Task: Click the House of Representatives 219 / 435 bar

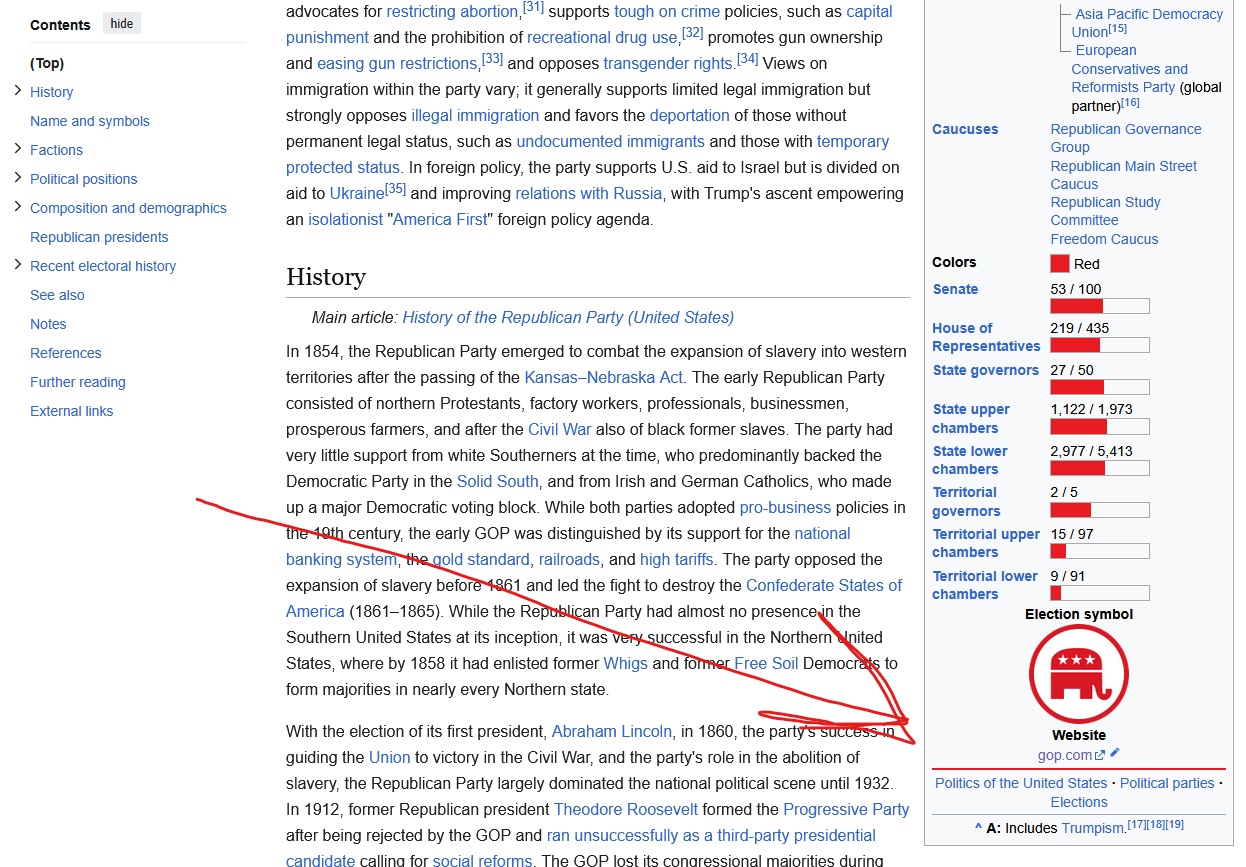Action: pyautogui.click(x=1100, y=345)
